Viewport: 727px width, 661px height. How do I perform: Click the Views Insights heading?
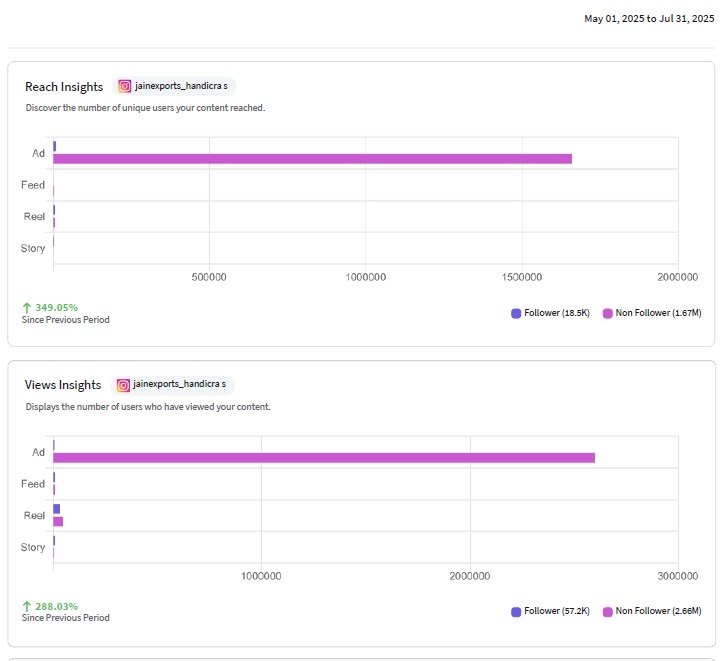[63, 385]
